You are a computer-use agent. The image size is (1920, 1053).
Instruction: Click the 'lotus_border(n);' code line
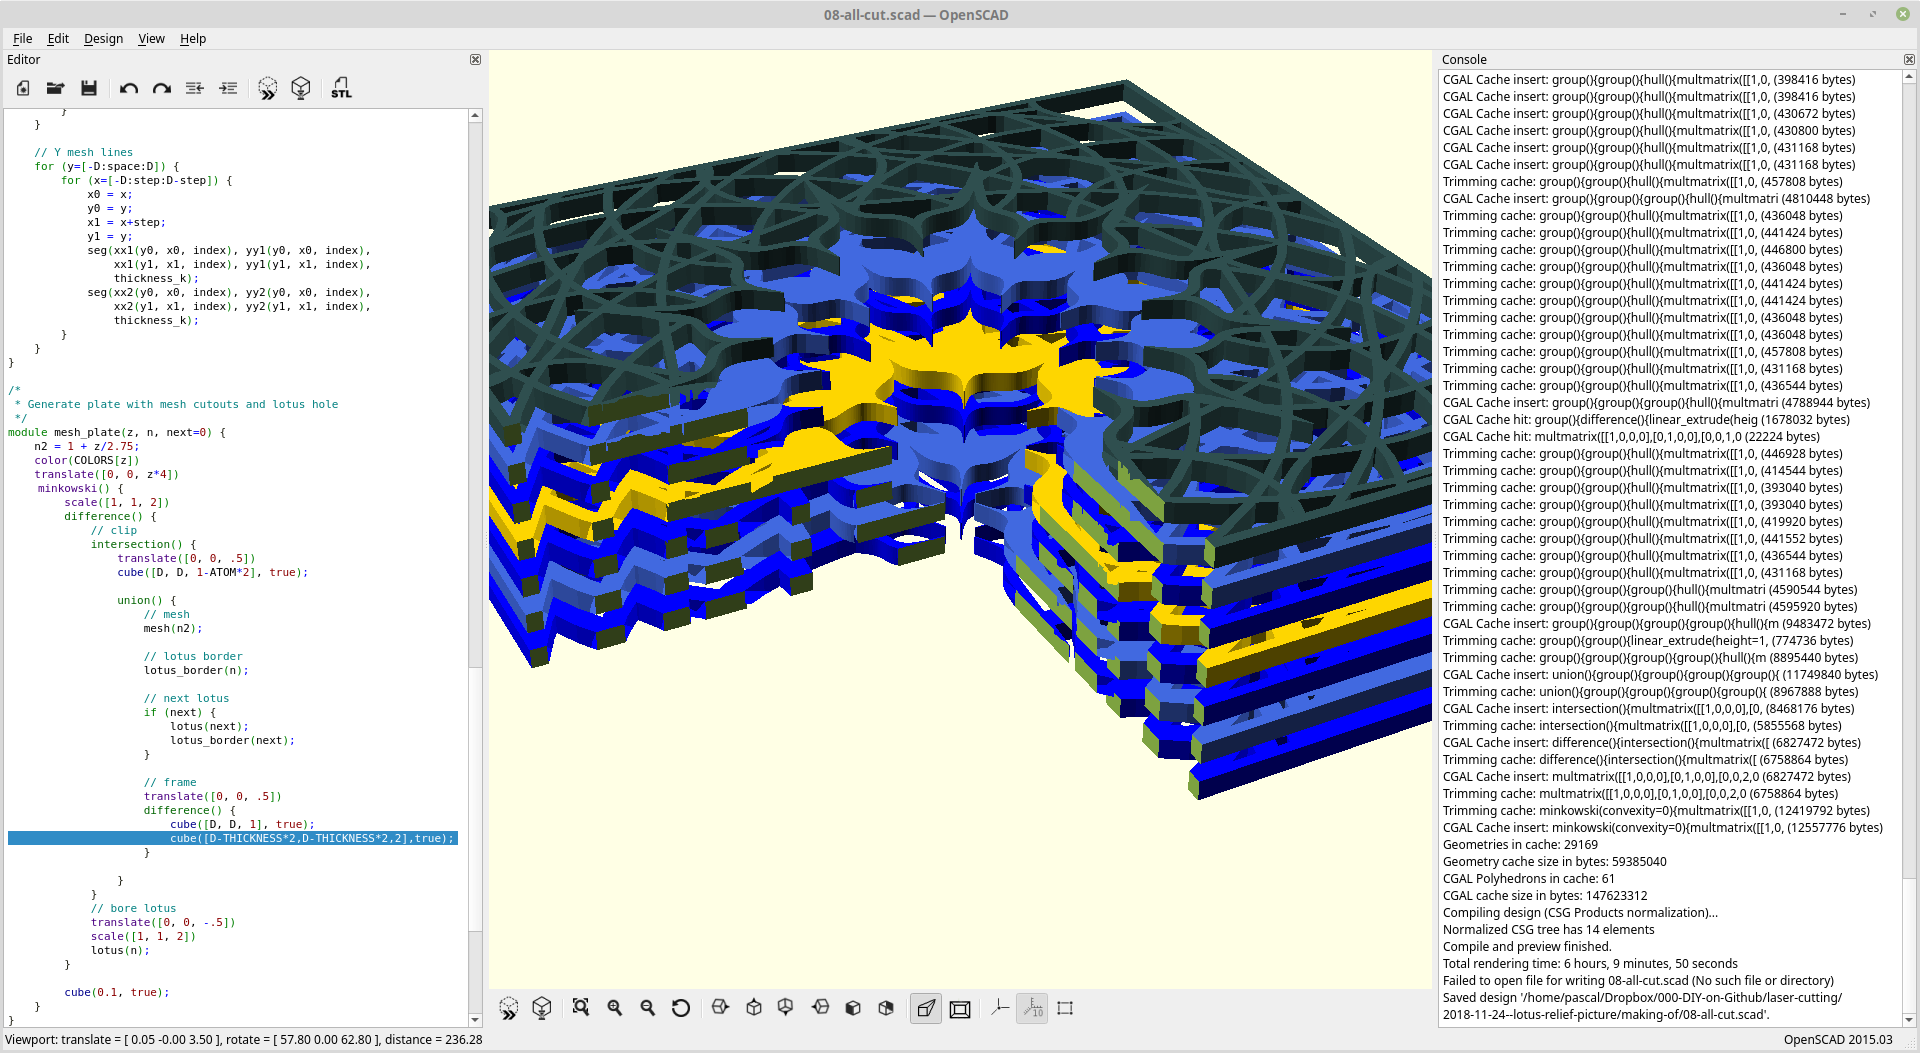196,670
